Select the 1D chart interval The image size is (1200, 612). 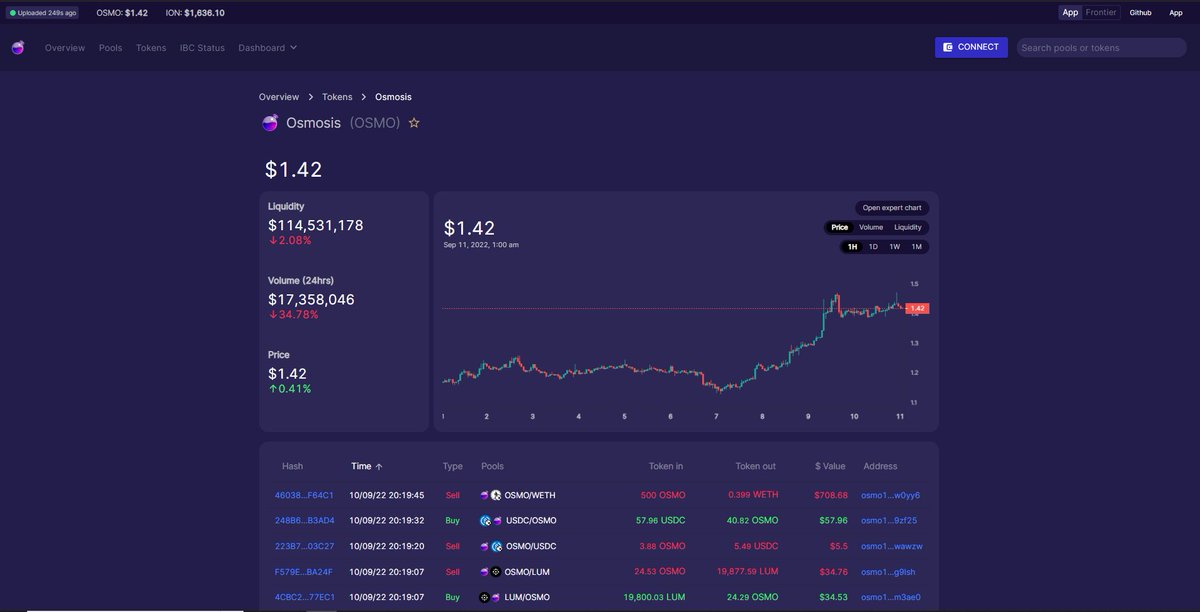coord(873,246)
